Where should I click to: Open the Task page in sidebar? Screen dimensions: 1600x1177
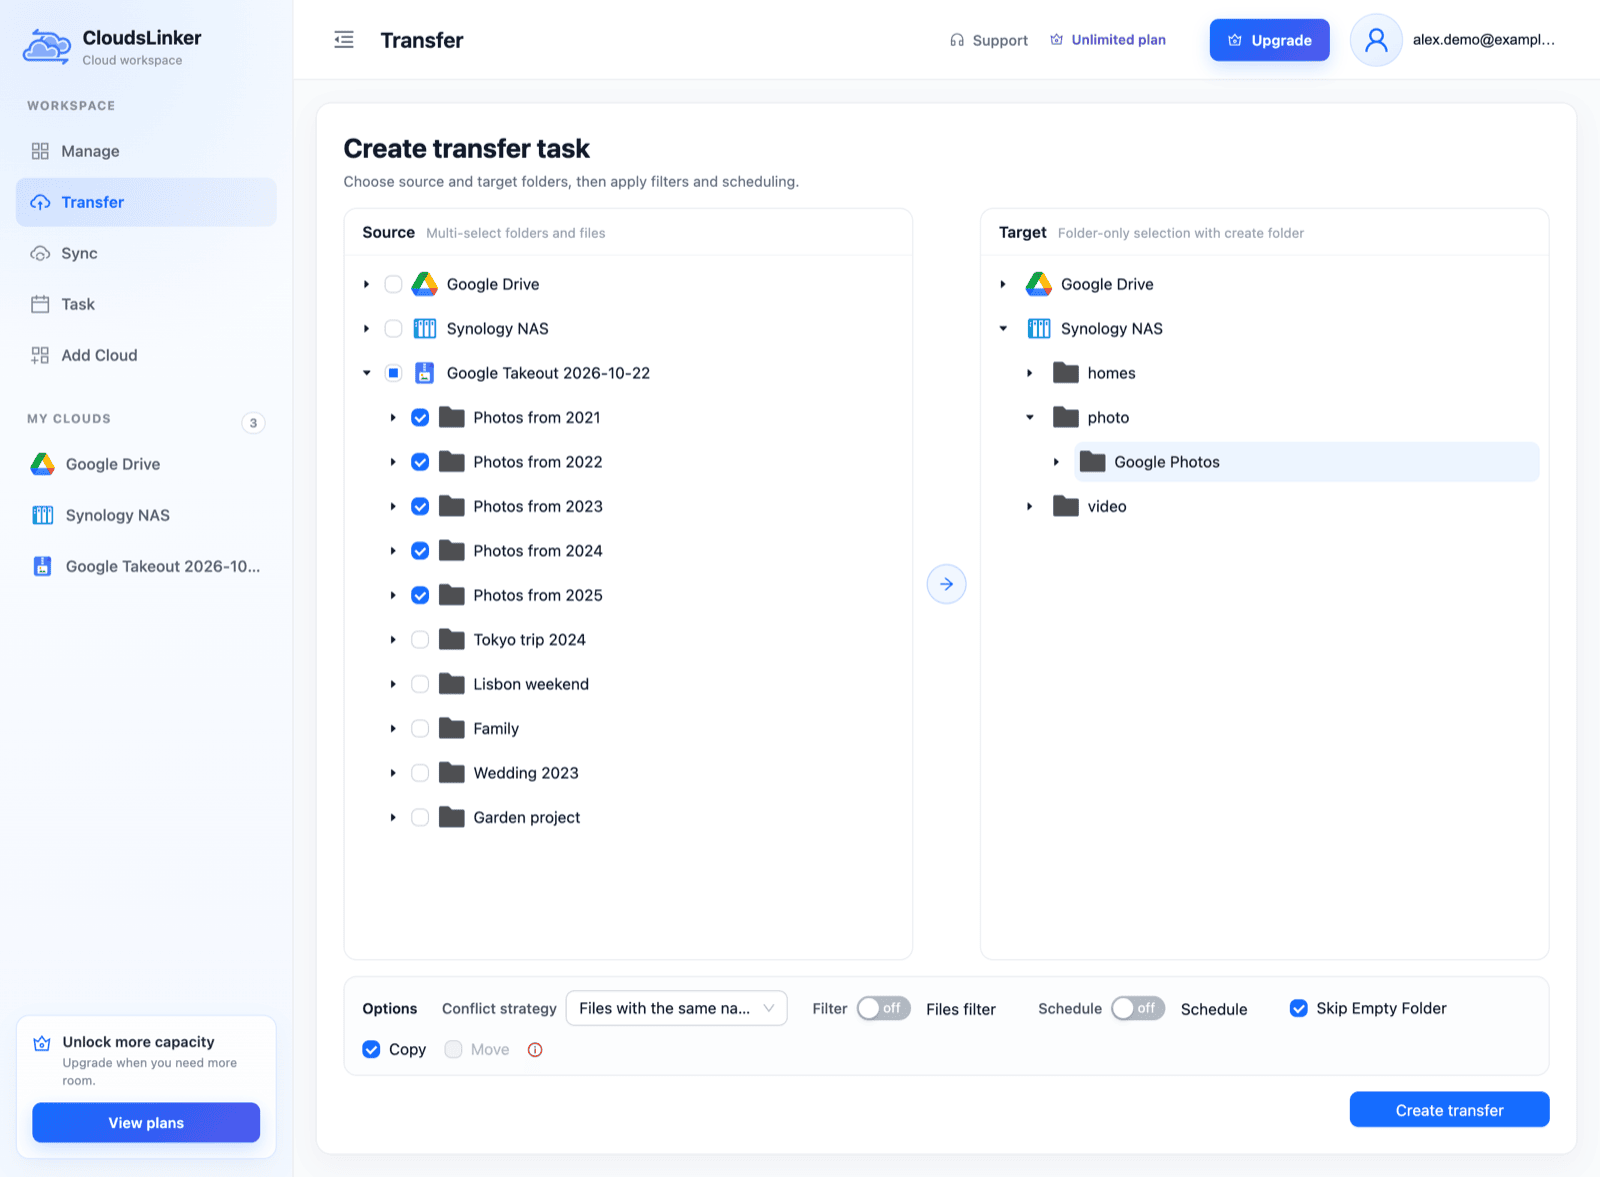click(146, 304)
